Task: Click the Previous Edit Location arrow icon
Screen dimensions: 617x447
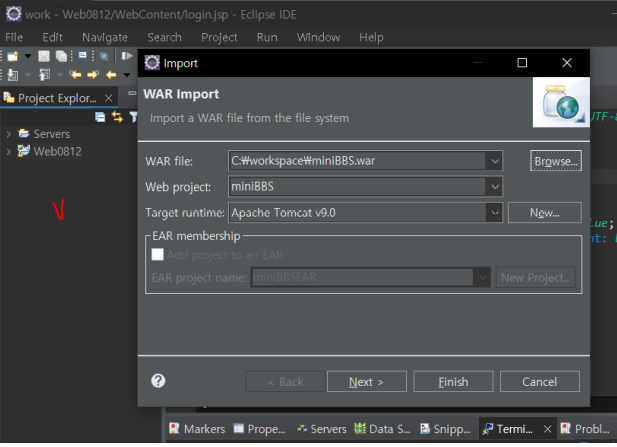Action: tap(75, 74)
